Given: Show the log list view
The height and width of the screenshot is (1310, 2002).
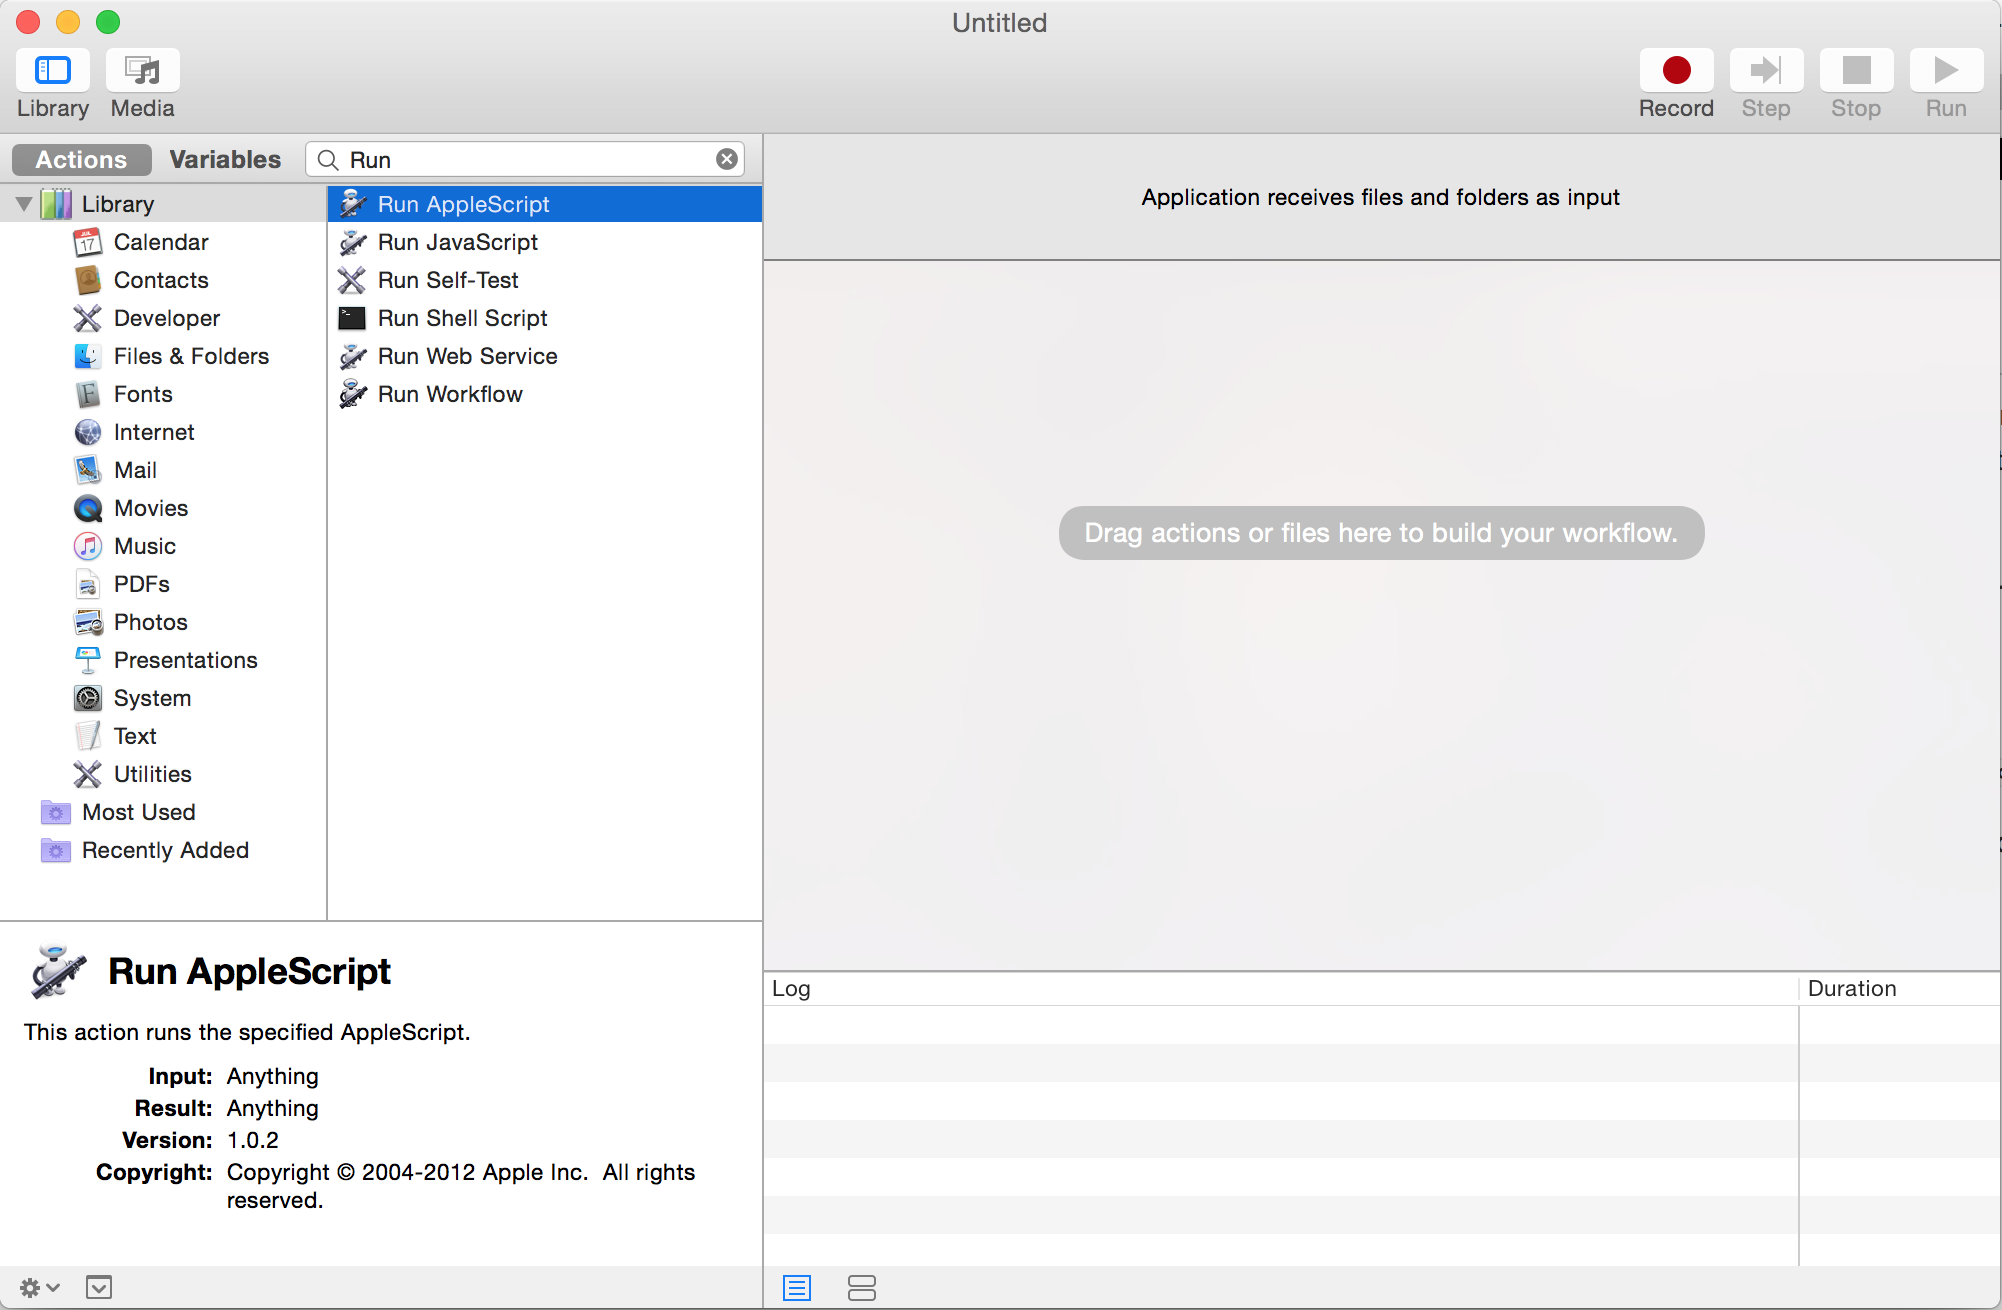Looking at the screenshot, I should click(797, 1288).
